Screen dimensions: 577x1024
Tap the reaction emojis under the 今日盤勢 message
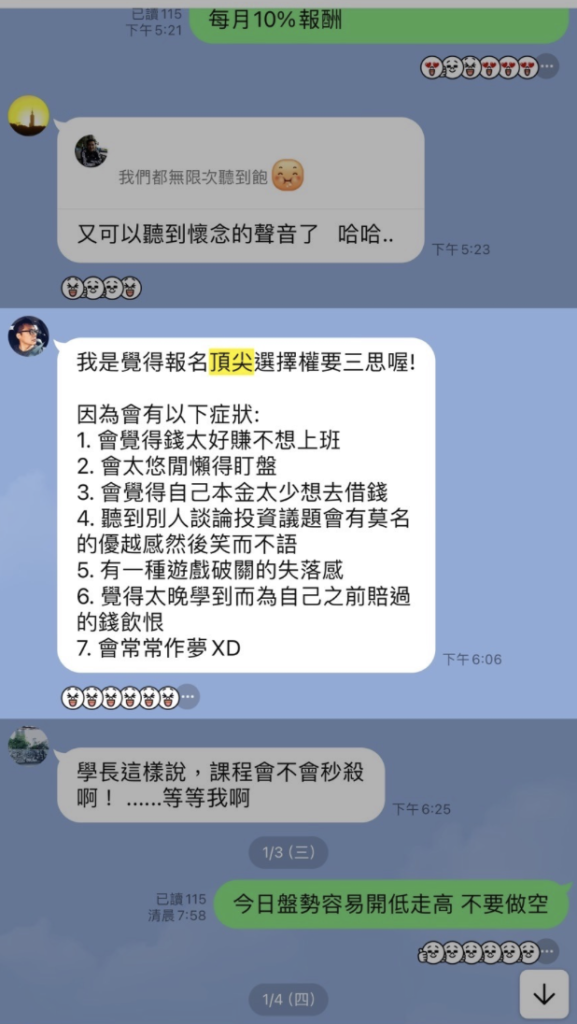pos(480,952)
